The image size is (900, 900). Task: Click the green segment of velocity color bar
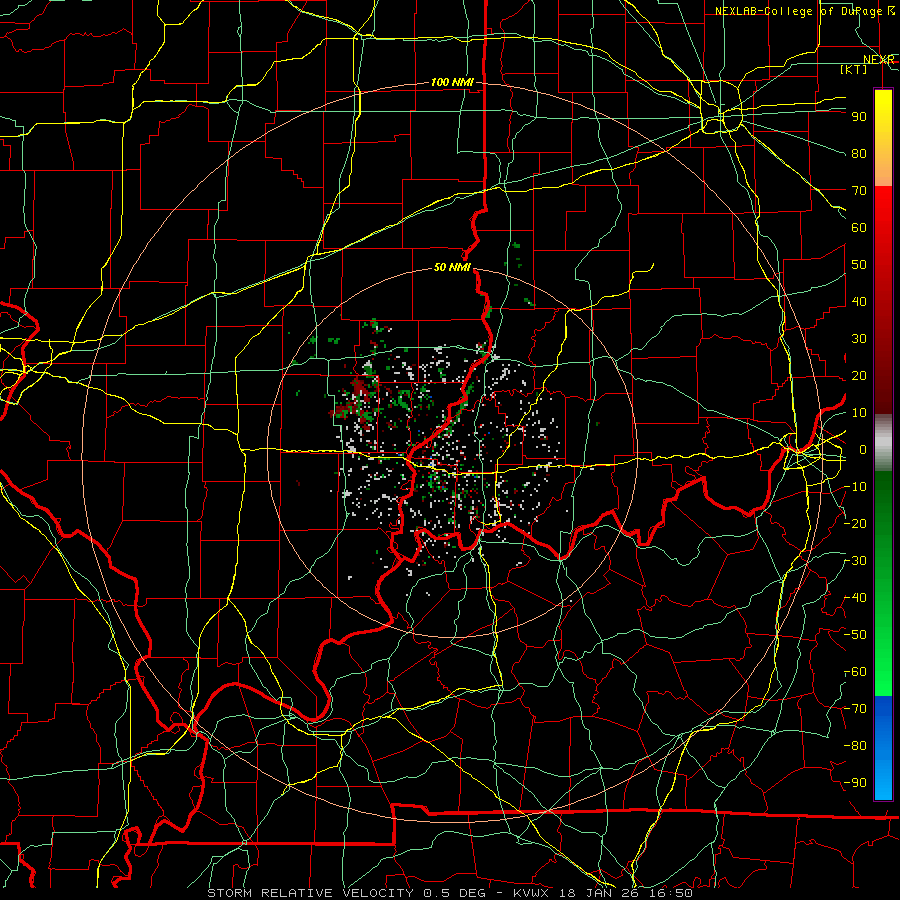point(883,583)
